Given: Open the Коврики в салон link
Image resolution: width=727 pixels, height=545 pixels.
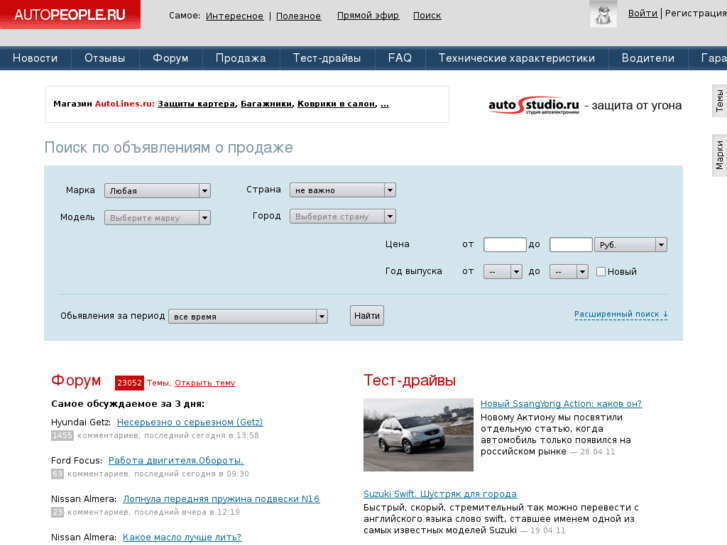Looking at the screenshot, I should pos(336,104).
